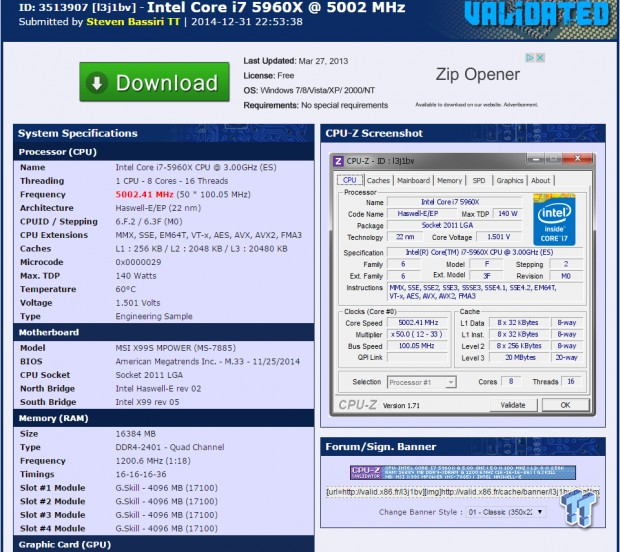Image resolution: width=620 pixels, height=552 pixels.
Task: Click the red 5002.41 MHz frequency value
Action: [x=144, y=195]
